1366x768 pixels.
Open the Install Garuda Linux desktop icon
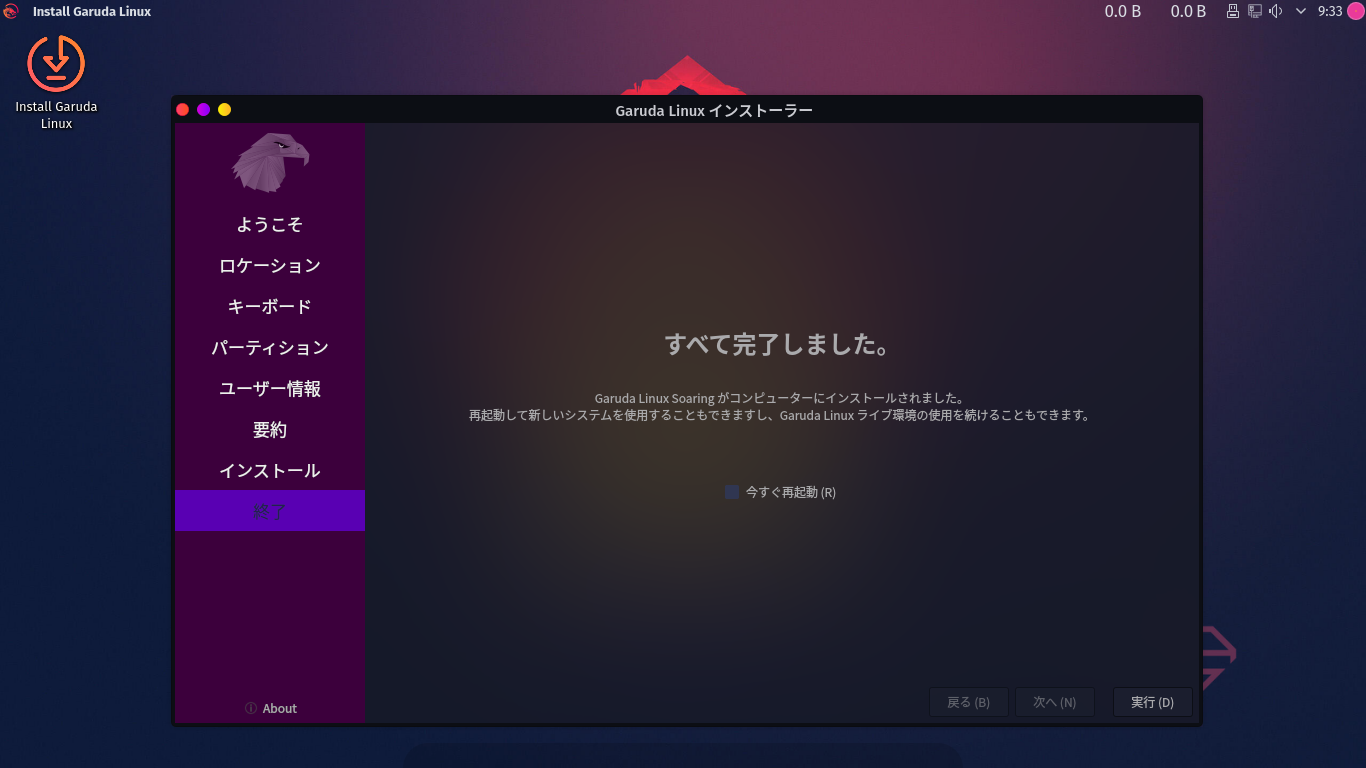pos(56,82)
